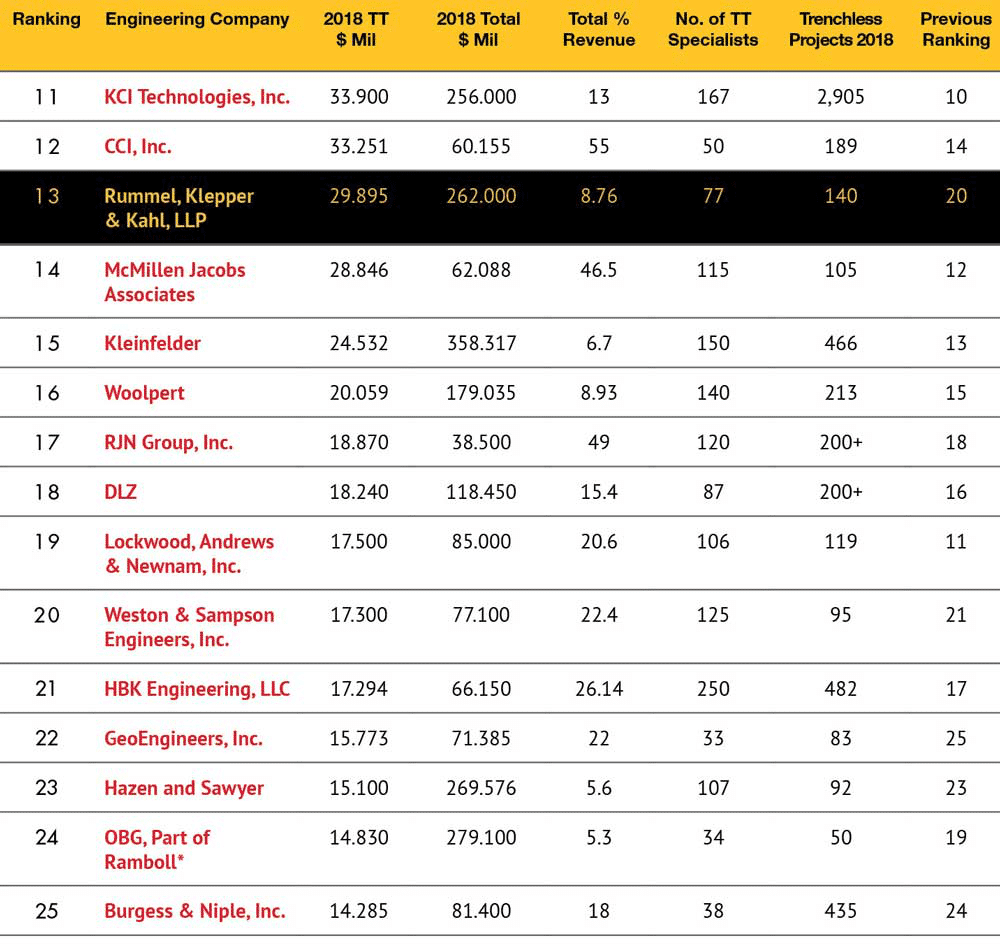The image size is (1000, 951).
Task: Select the 8.76 revenue percent cell
Action: 599,196
